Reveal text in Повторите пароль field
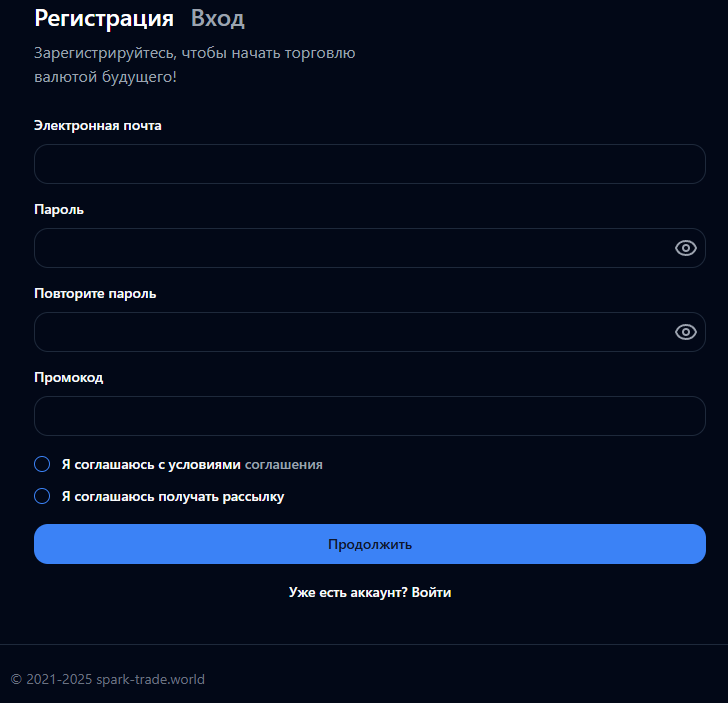728x703 pixels. (x=686, y=332)
